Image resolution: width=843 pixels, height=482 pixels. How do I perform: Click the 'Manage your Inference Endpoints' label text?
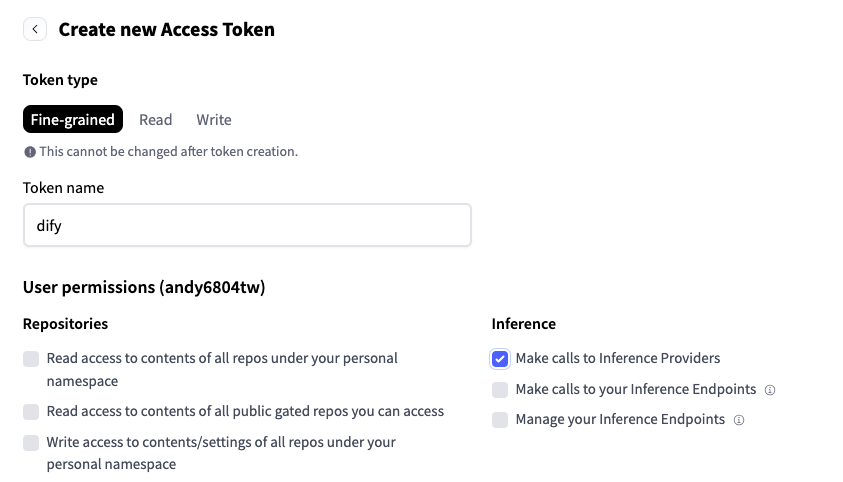(x=620, y=420)
